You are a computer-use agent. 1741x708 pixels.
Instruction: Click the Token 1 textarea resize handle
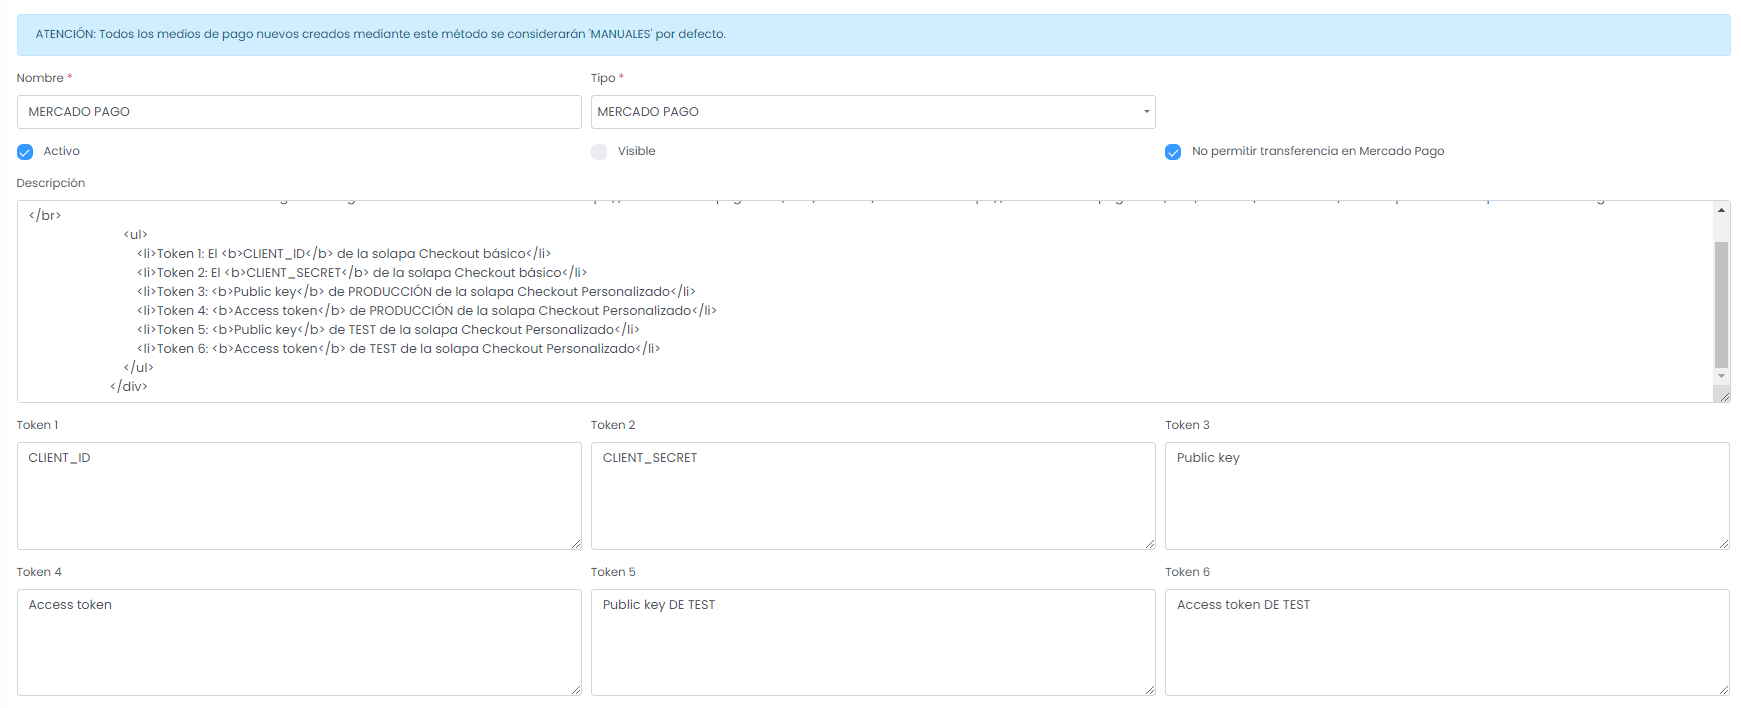[x=576, y=544]
